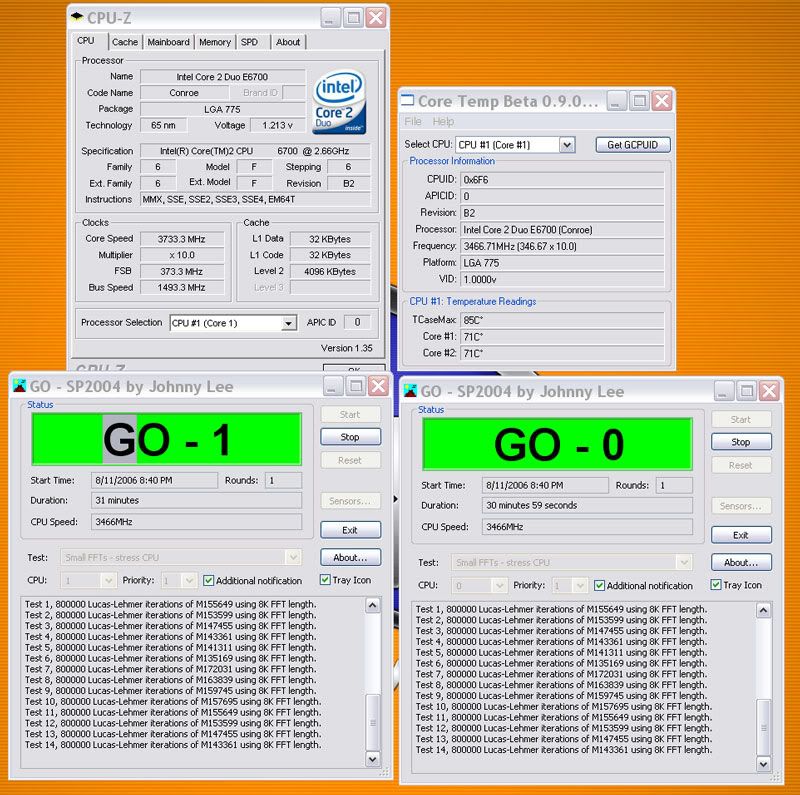This screenshot has height=795, width=800.
Task: Click the Get GCPUID button
Action: [x=633, y=145]
